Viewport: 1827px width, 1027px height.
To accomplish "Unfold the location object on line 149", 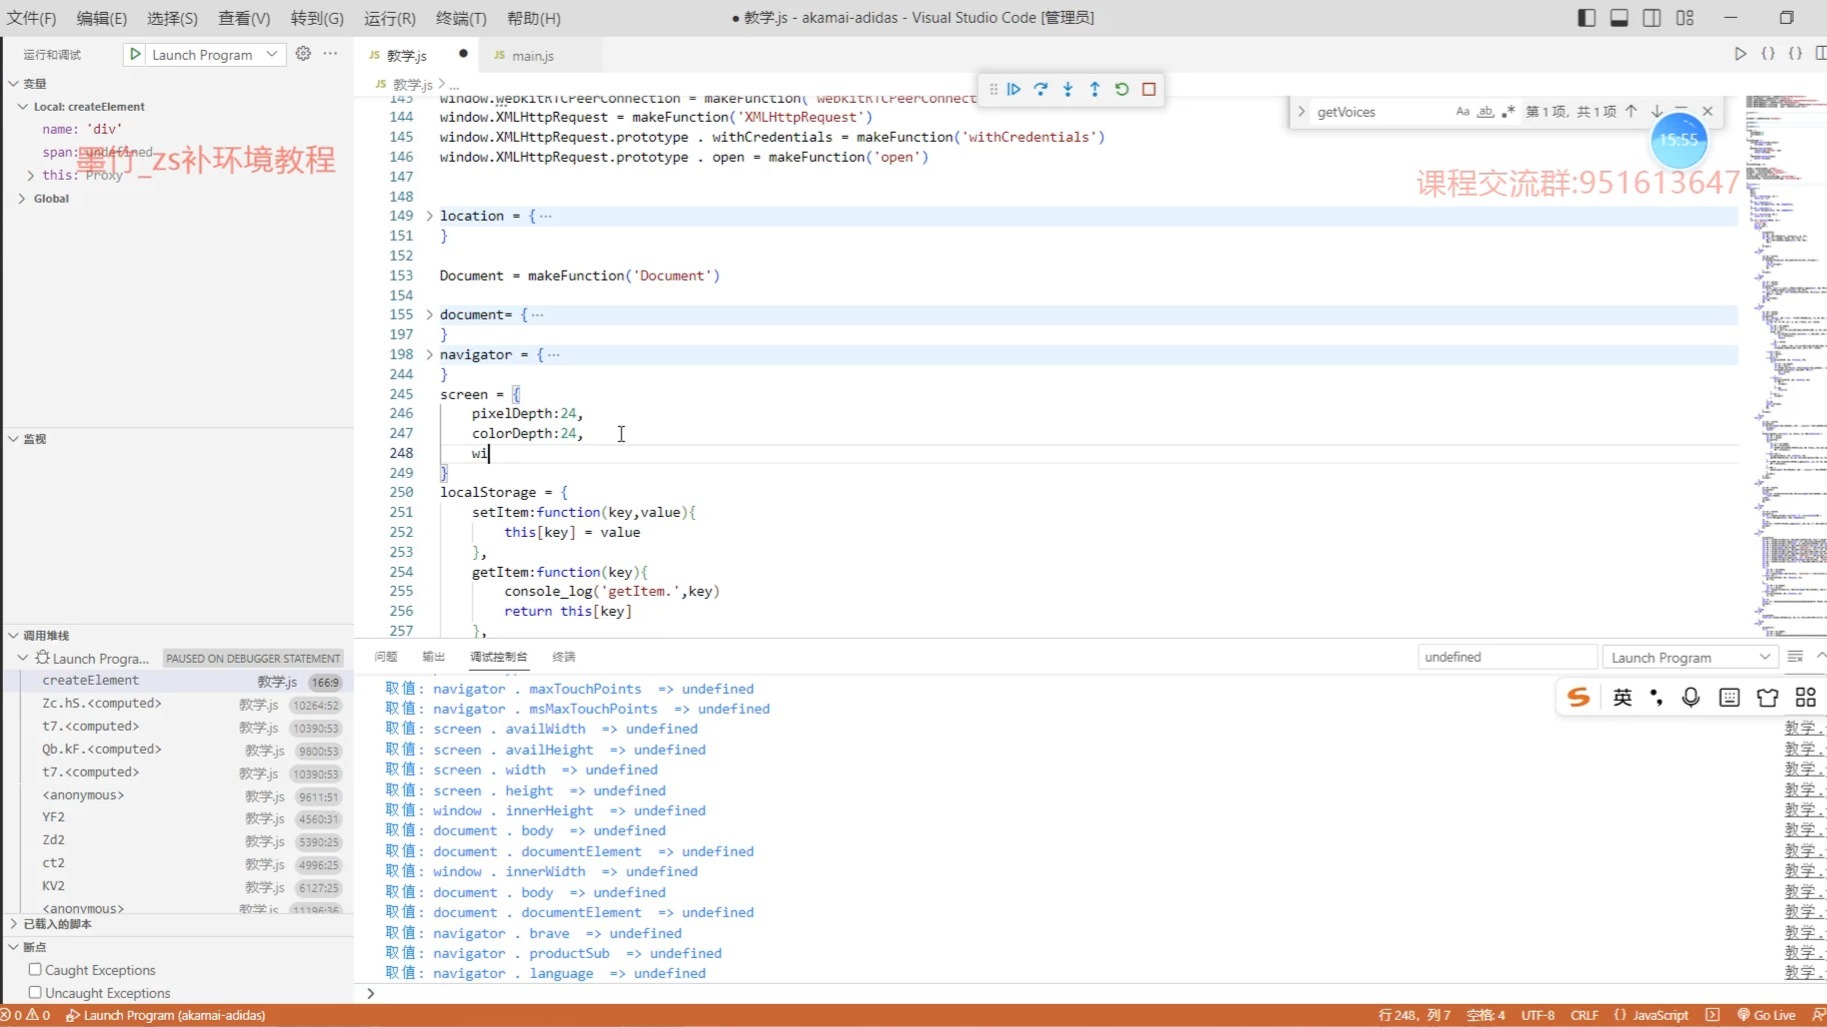I will point(430,215).
